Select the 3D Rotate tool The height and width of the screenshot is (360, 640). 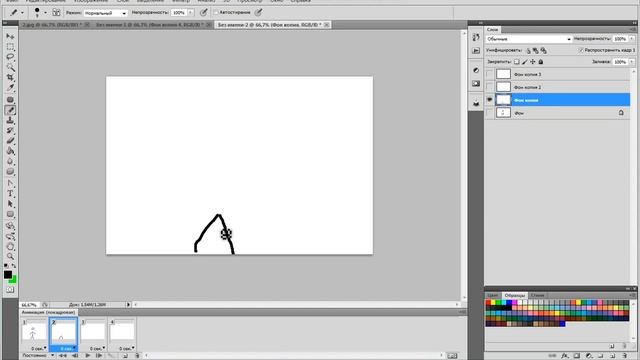(x=10, y=226)
